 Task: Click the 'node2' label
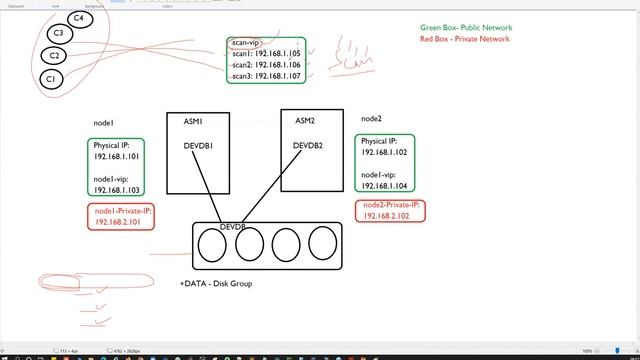(371, 119)
